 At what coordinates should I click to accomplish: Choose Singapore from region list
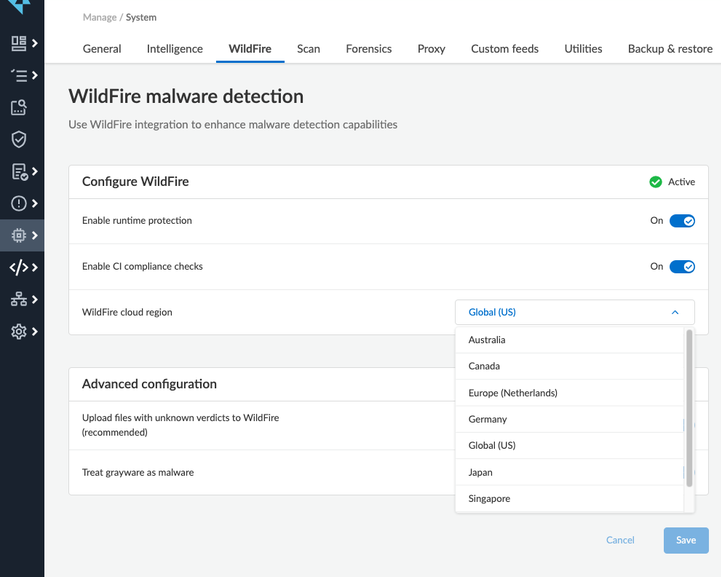[569, 499]
